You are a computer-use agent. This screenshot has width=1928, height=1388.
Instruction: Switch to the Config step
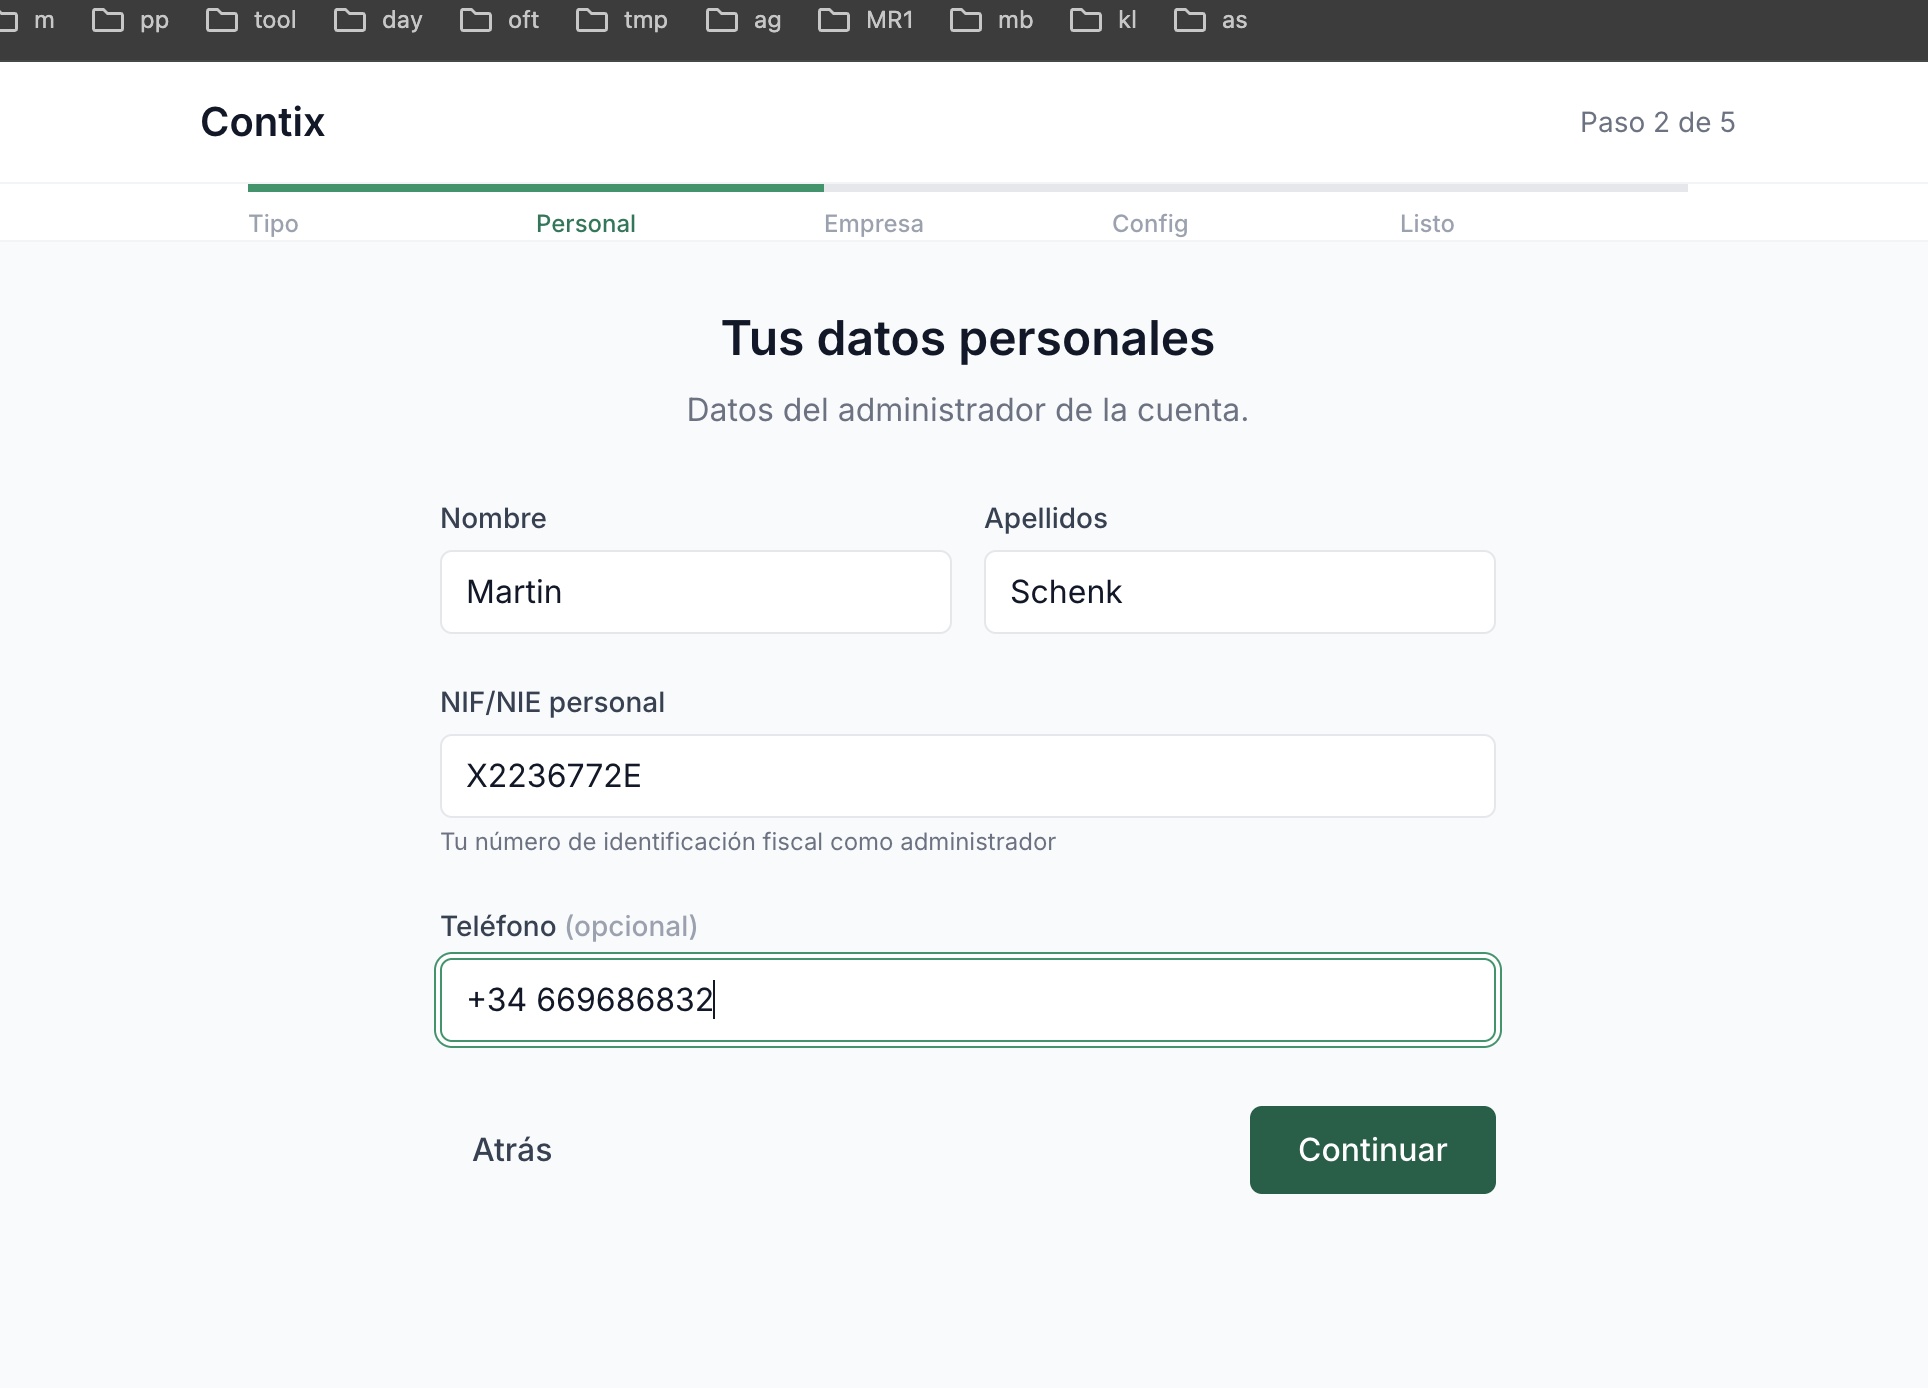pyautogui.click(x=1149, y=223)
